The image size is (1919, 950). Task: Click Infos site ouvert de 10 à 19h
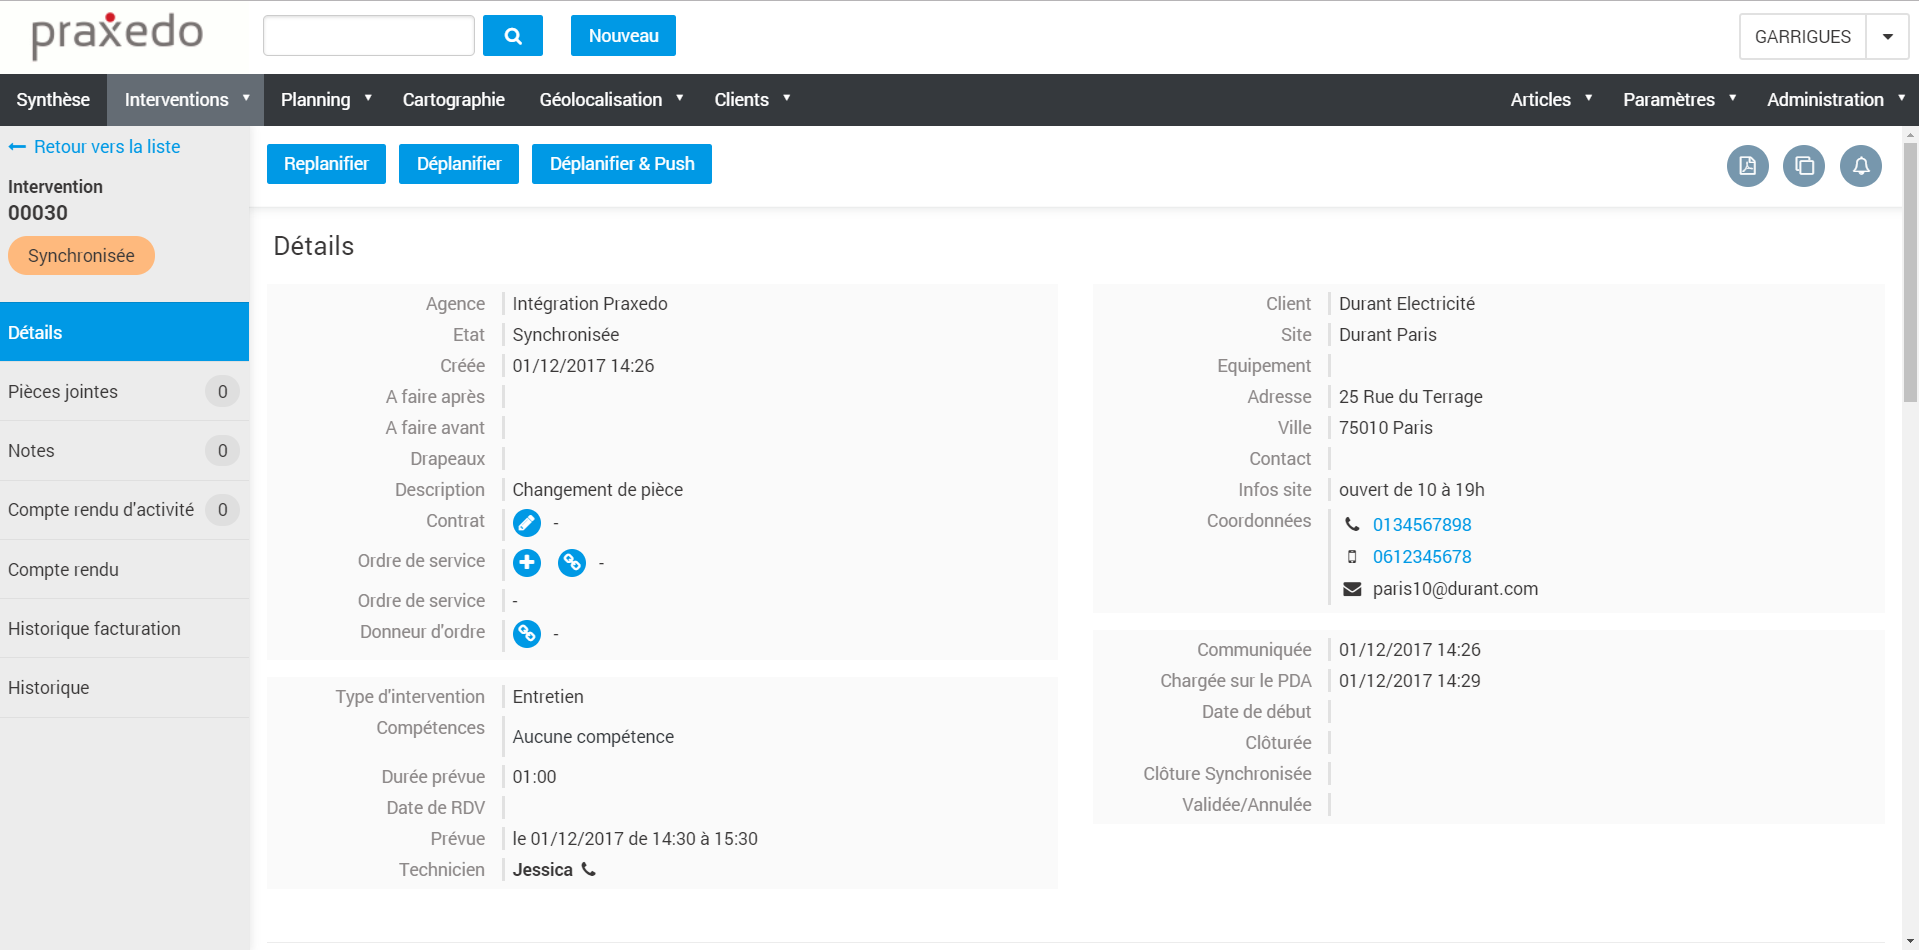(x=1412, y=490)
